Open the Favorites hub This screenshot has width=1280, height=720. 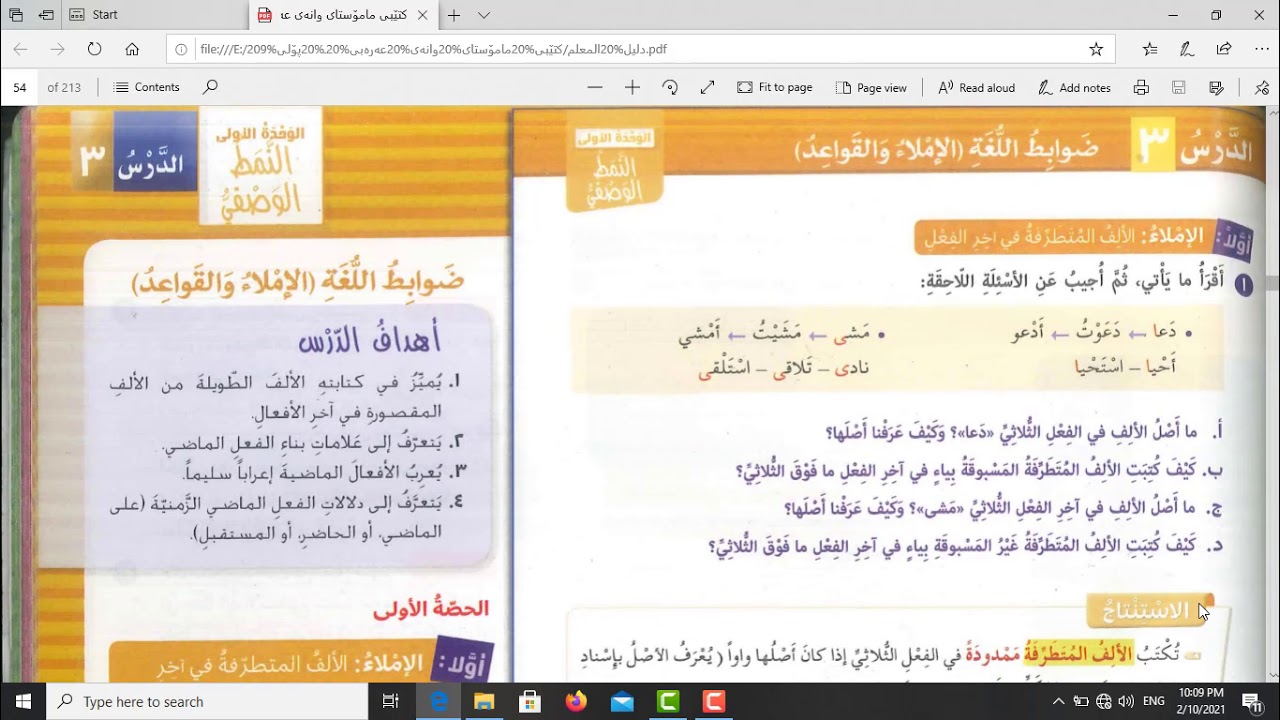[x=1150, y=49]
